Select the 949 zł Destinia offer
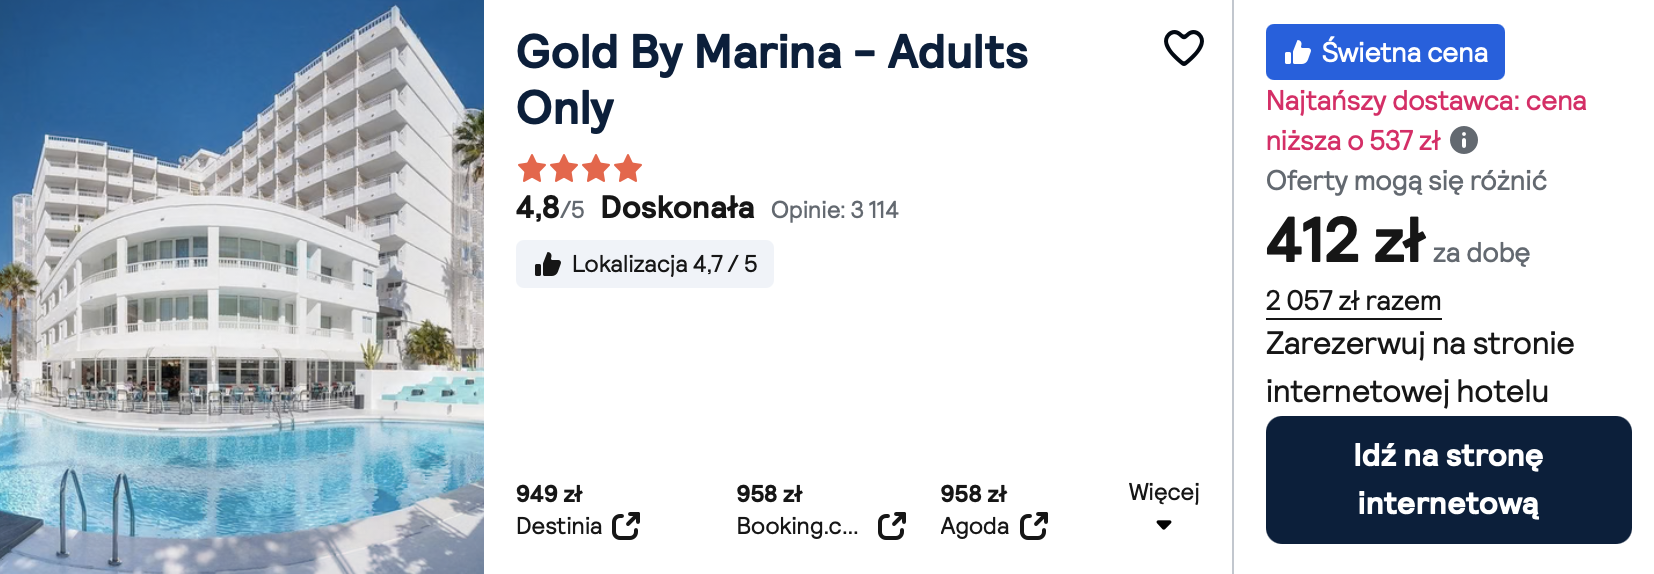This screenshot has width=1654, height=574. (578, 510)
